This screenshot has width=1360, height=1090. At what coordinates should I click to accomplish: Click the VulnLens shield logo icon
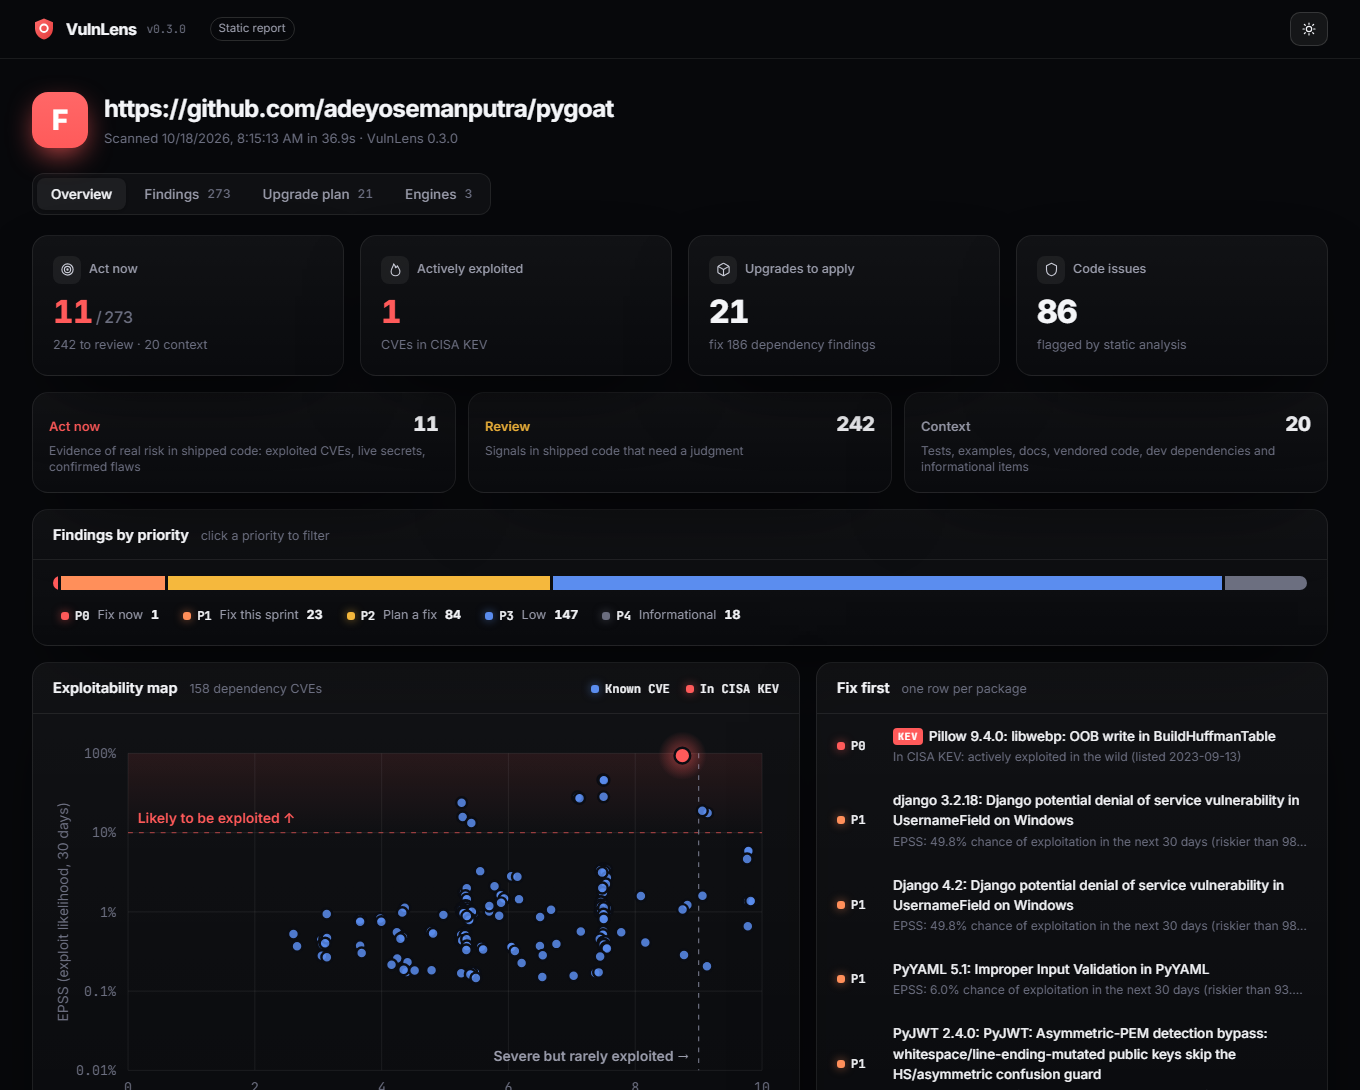44,29
